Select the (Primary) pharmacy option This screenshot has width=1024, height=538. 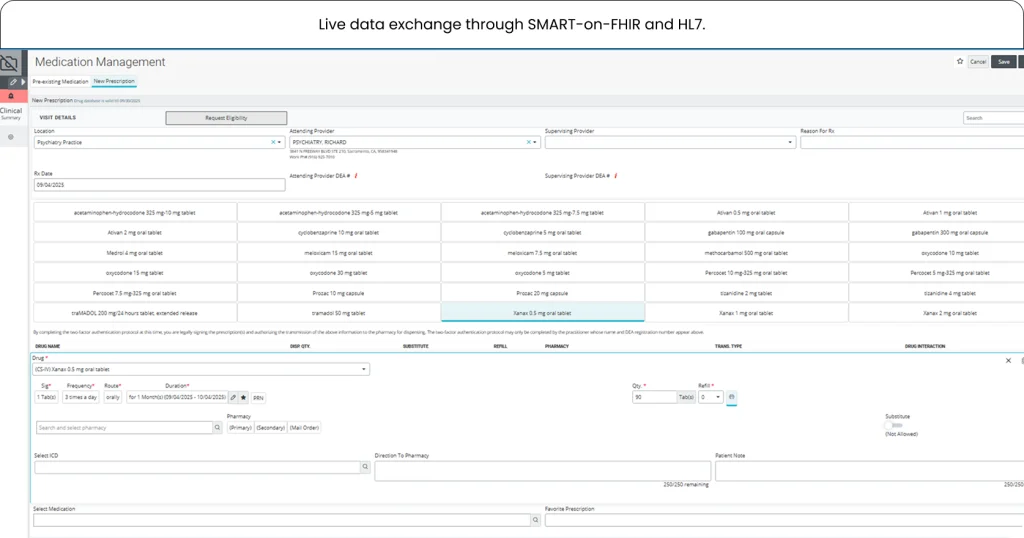240,427
